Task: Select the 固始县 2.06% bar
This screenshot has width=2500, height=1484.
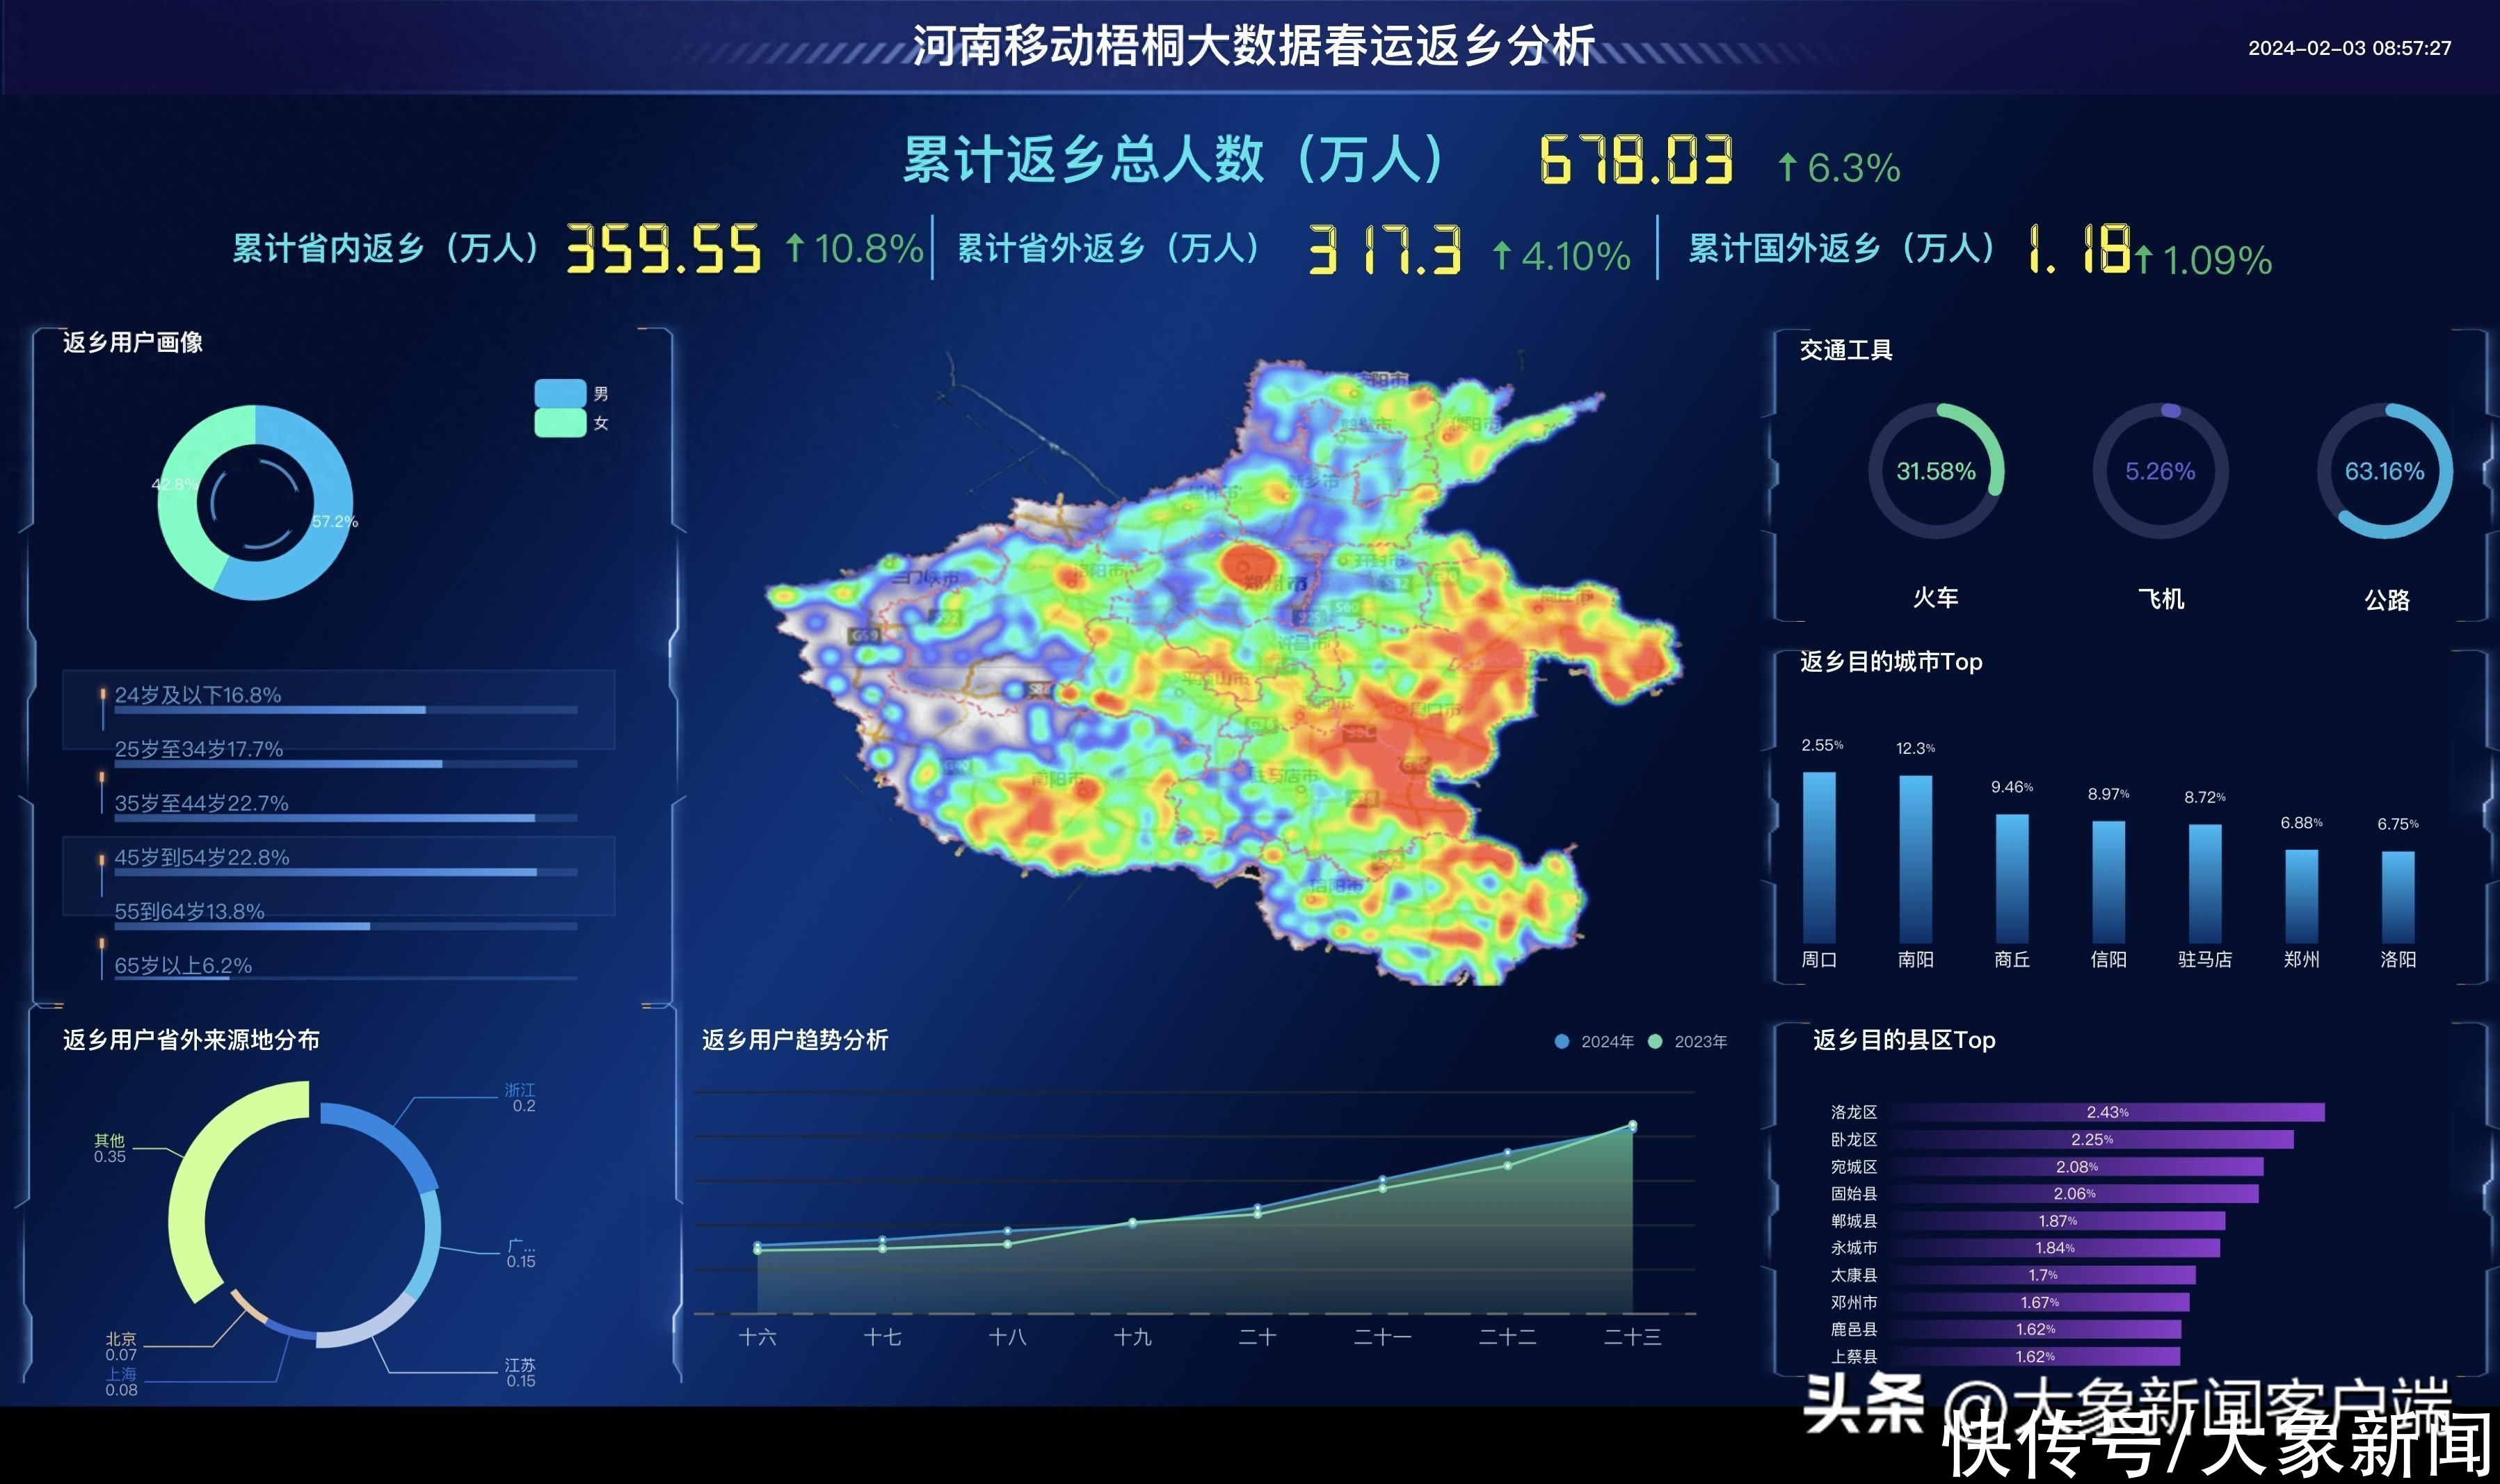Action: [2075, 1194]
